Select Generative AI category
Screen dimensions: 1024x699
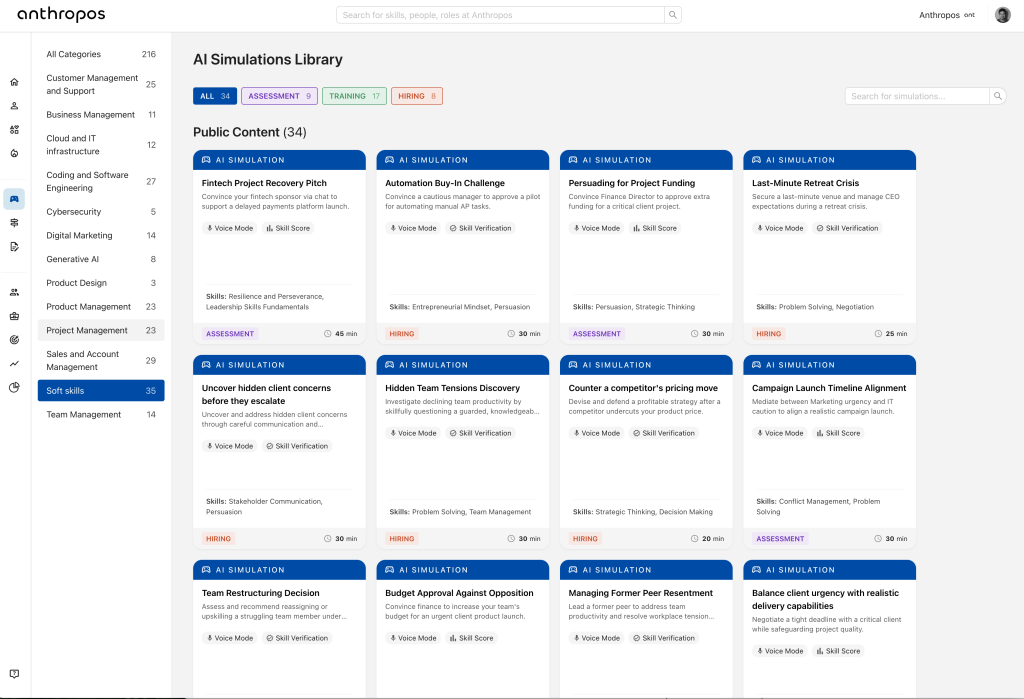click(101, 259)
